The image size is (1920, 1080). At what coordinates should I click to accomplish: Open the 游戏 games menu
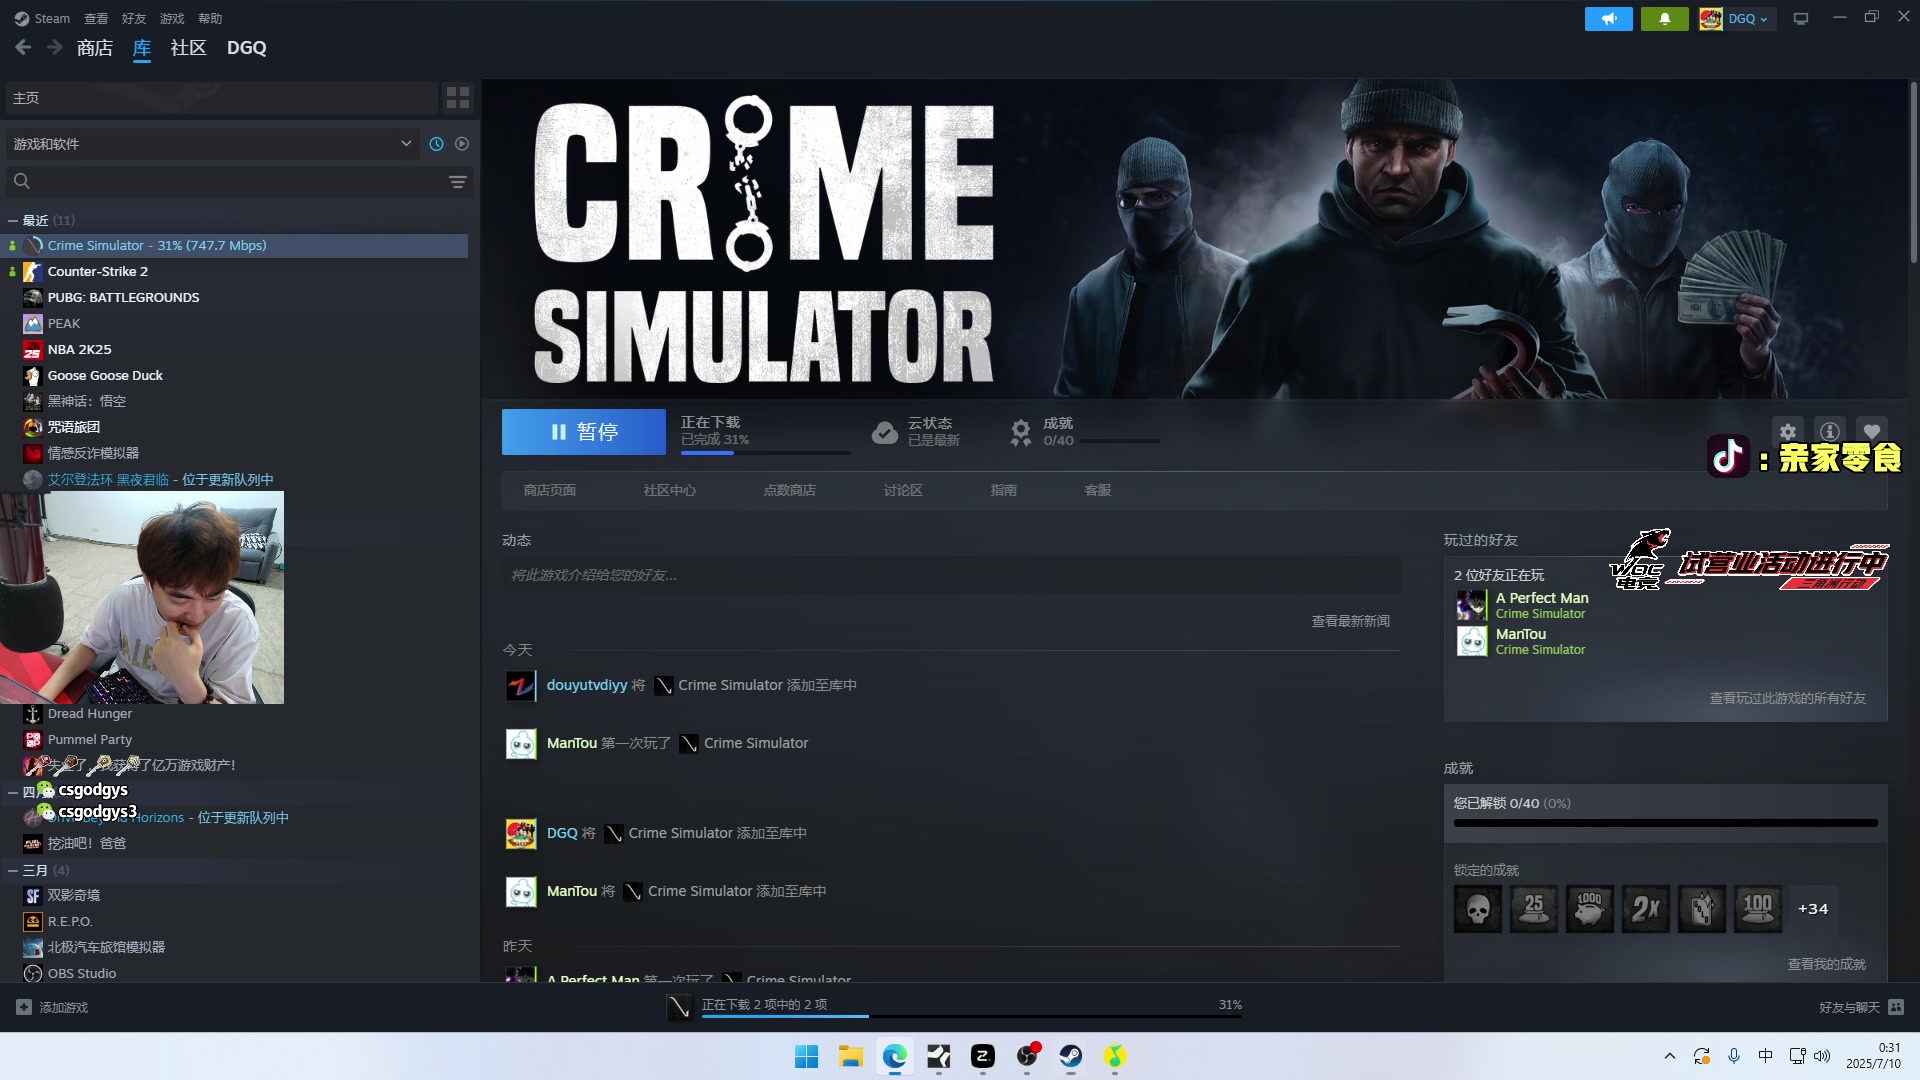tap(172, 18)
